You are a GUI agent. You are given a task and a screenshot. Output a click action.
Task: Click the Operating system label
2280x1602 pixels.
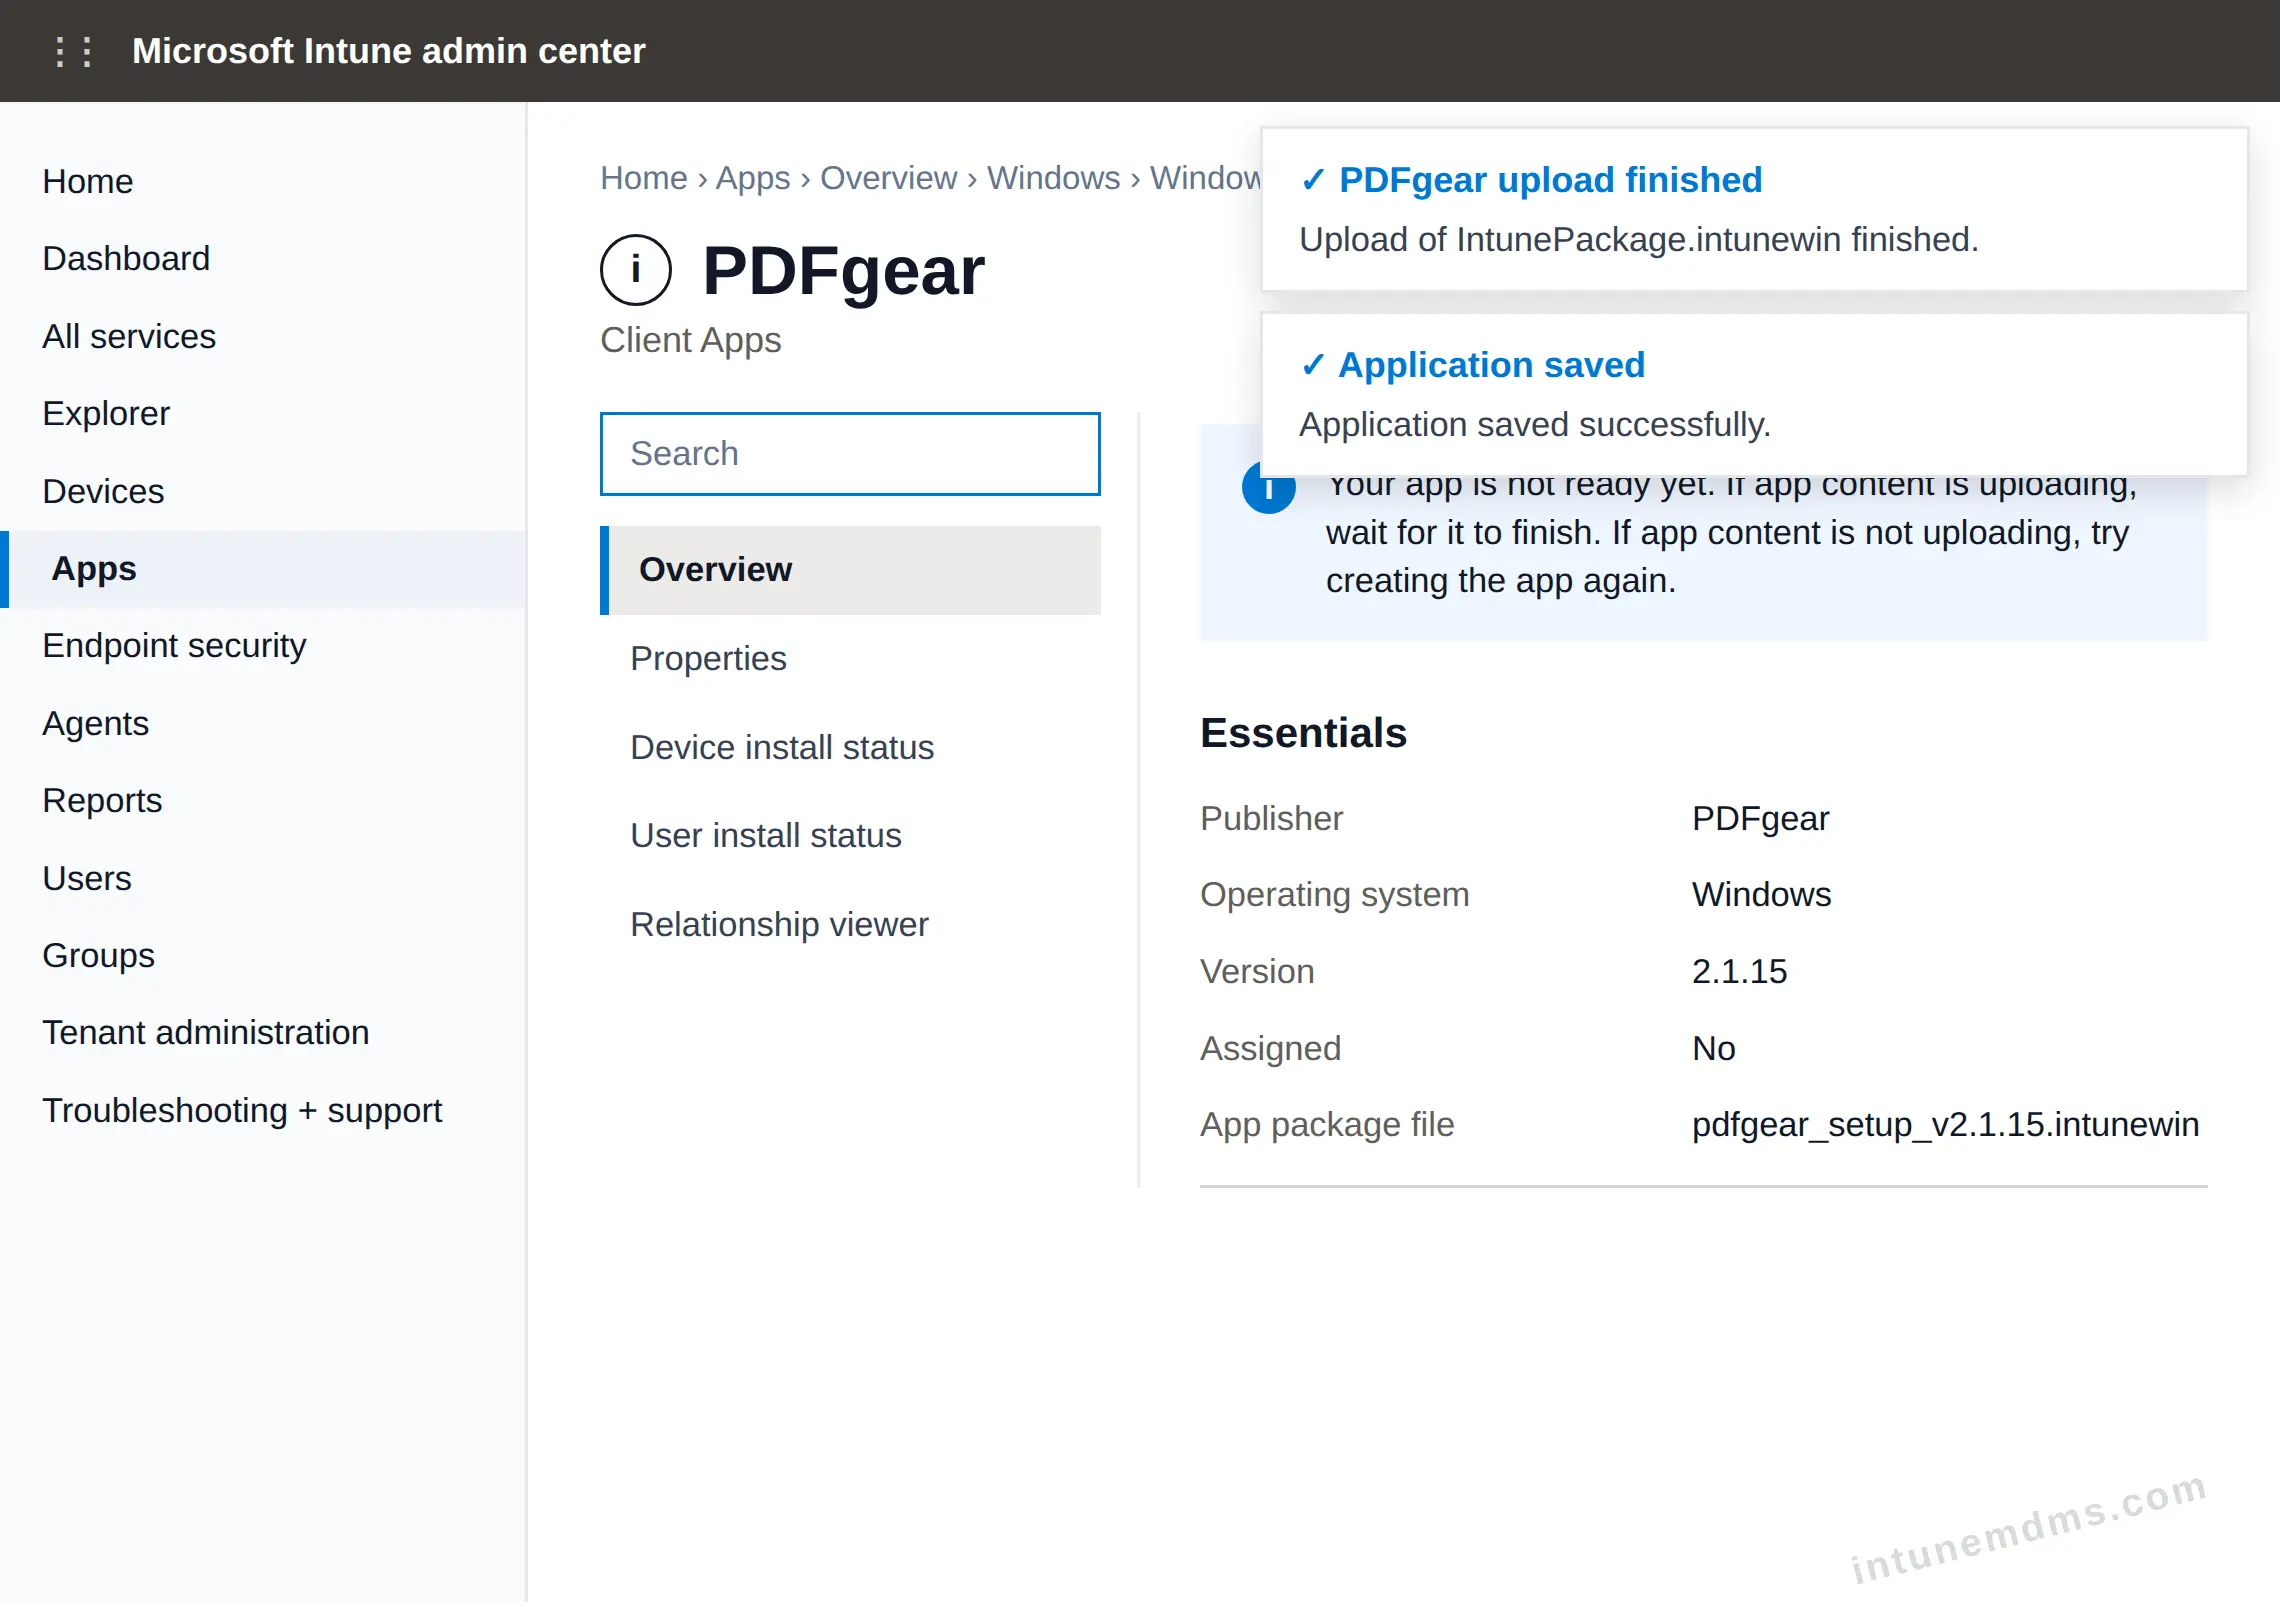pyautogui.click(x=1334, y=894)
